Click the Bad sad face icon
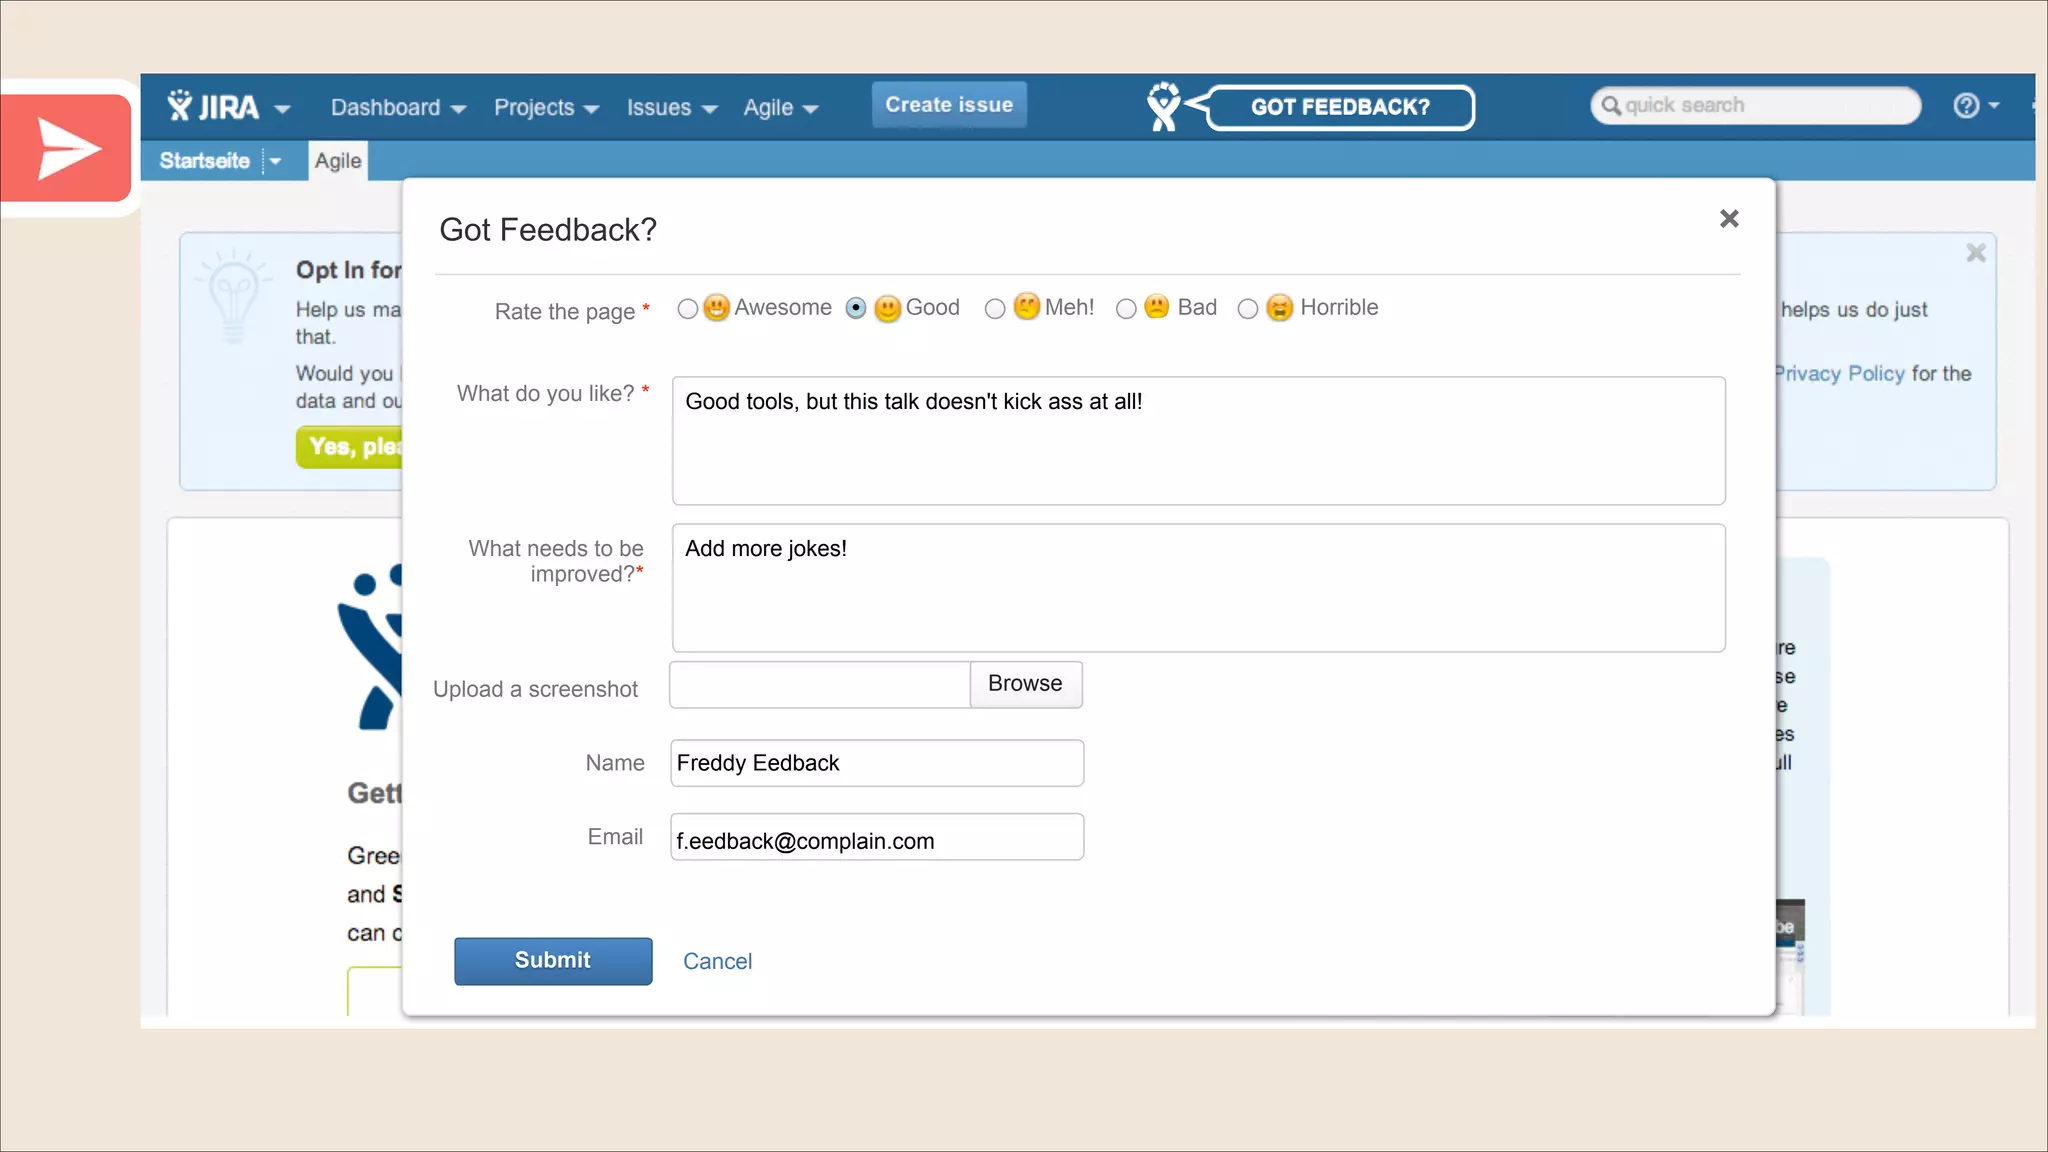2048x1152 pixels. (1156, 306)
